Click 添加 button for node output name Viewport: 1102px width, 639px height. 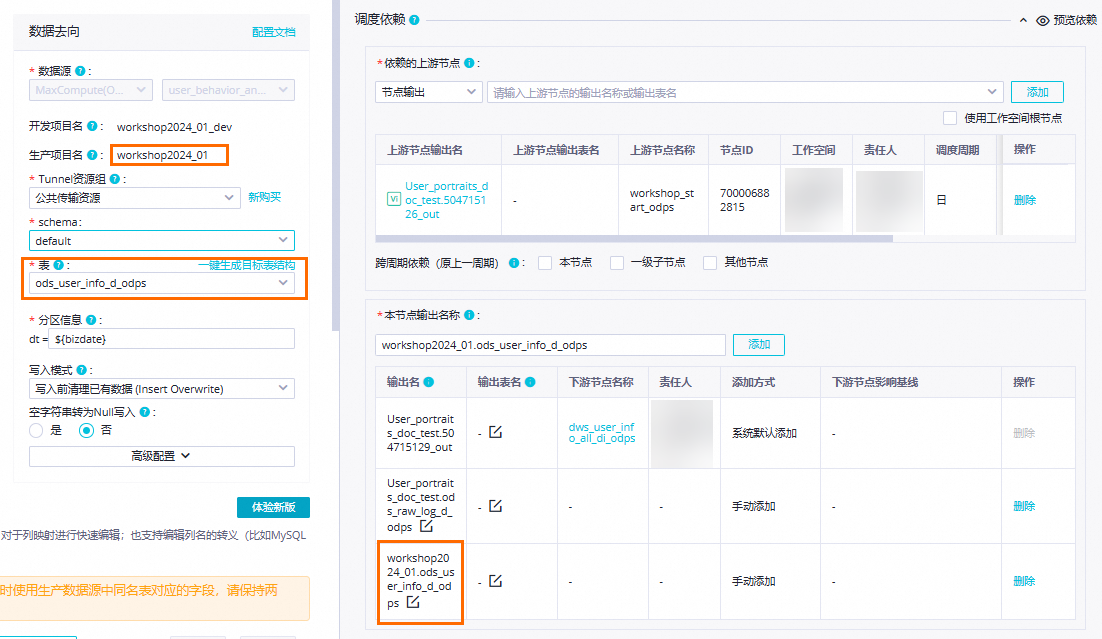[758, 344]
